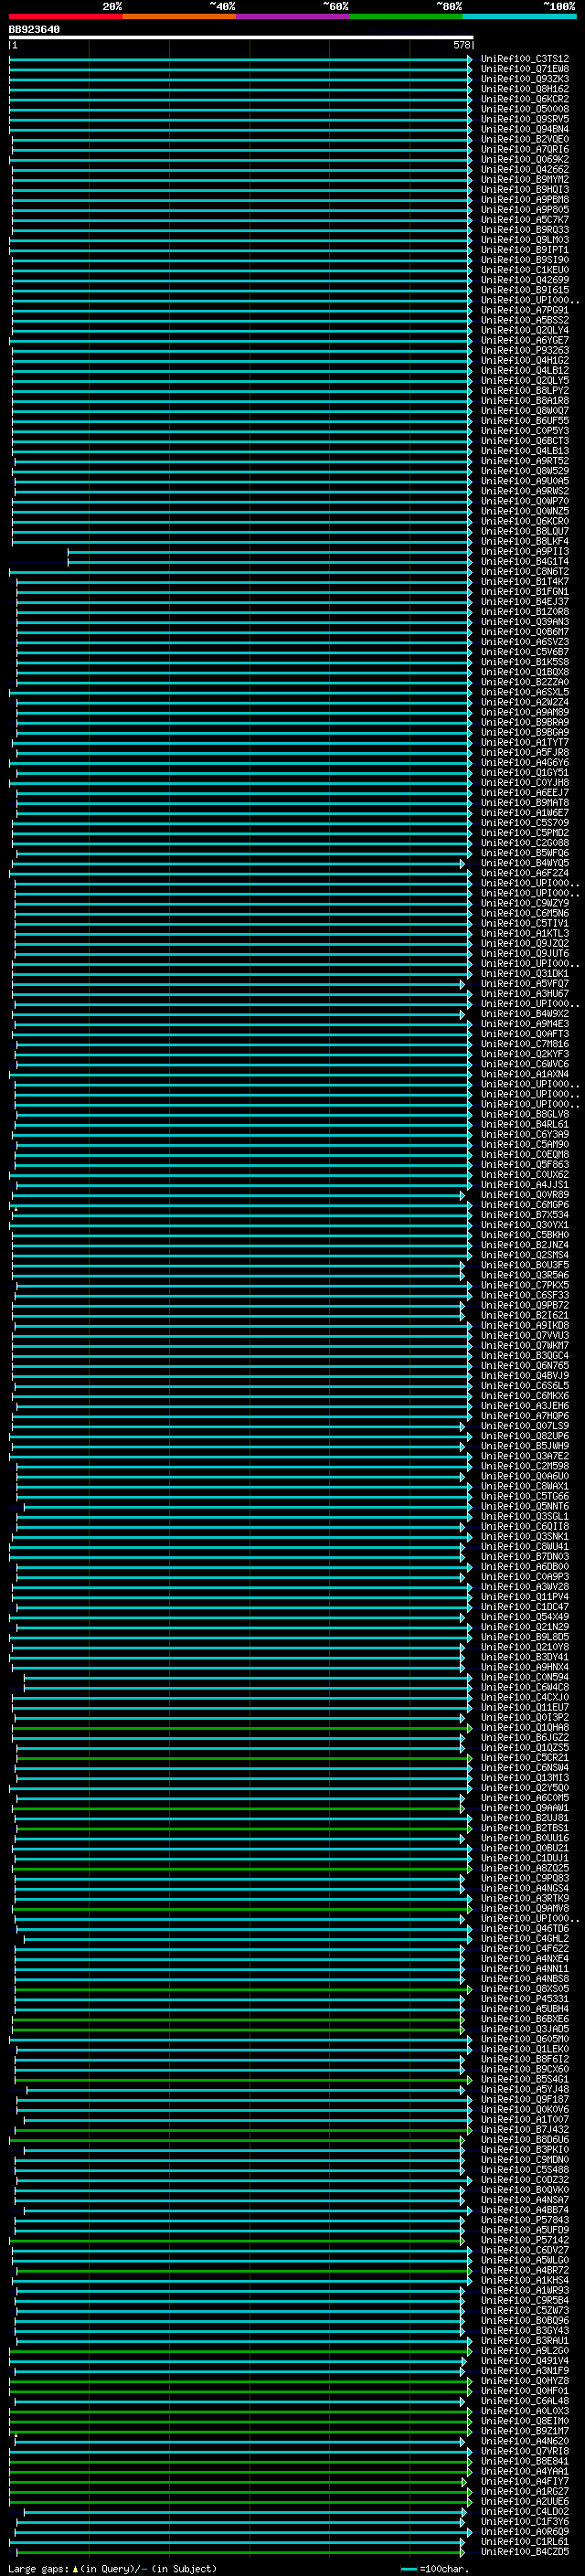Select hit UniRef100_Q3SGL1
Viewport: 585px width, 2576px height.
click(x=524, y=1516)
